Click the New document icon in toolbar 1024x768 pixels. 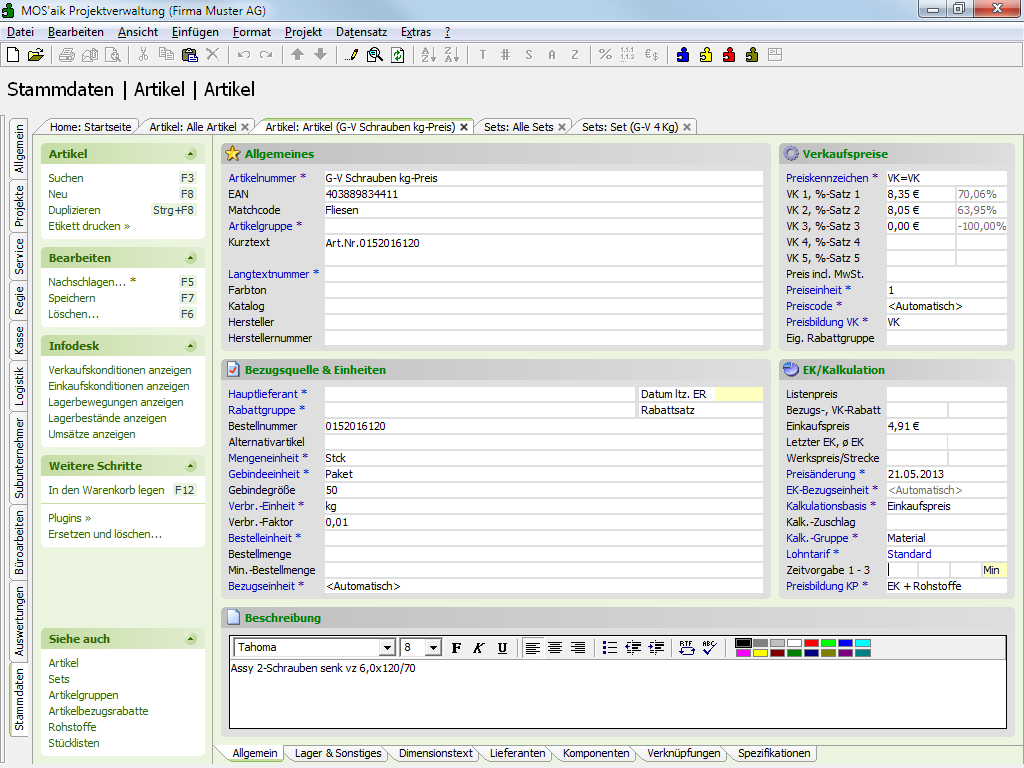tap(13, 55)
